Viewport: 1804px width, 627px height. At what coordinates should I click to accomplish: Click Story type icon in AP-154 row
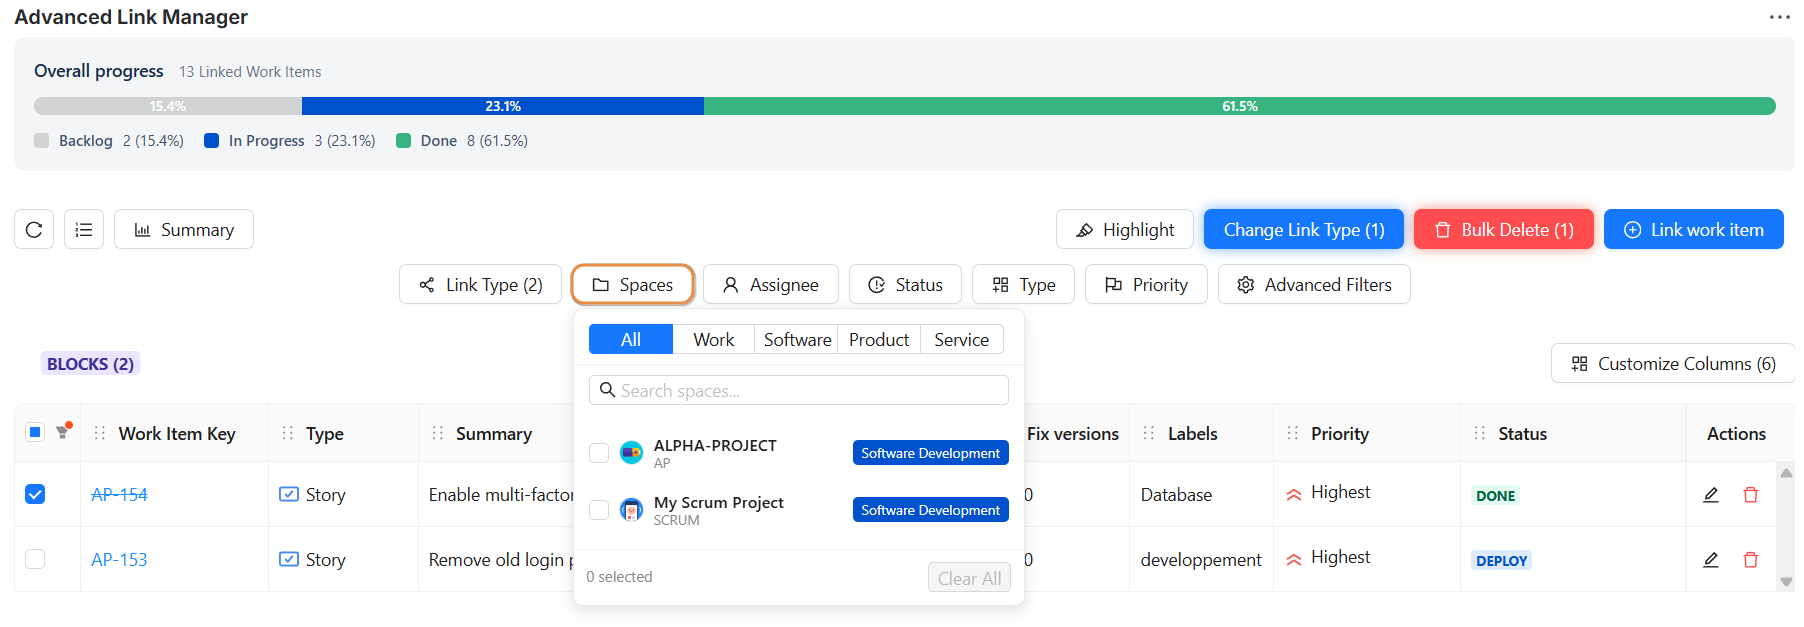point(289,494)
